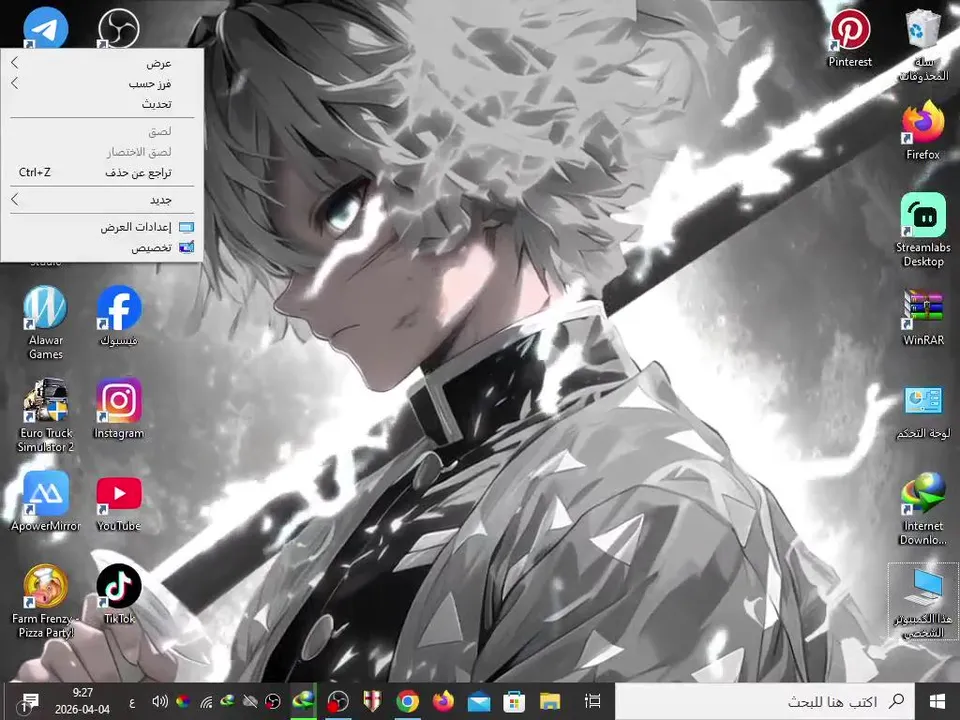
Task: Open Microsoft Store from the taskbar
Action: point(514,702)
